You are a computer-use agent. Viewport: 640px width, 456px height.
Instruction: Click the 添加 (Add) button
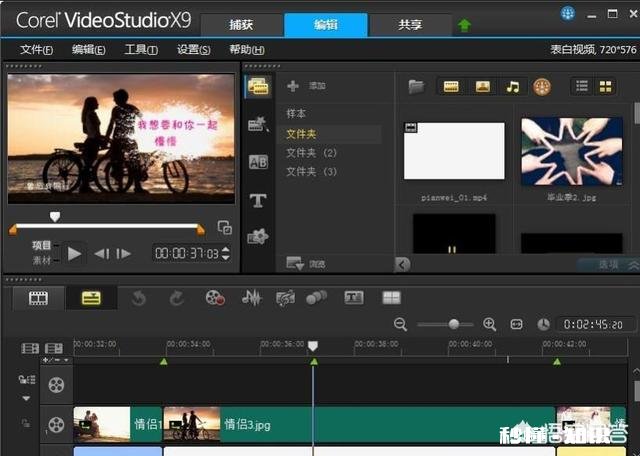coord(317,86)
